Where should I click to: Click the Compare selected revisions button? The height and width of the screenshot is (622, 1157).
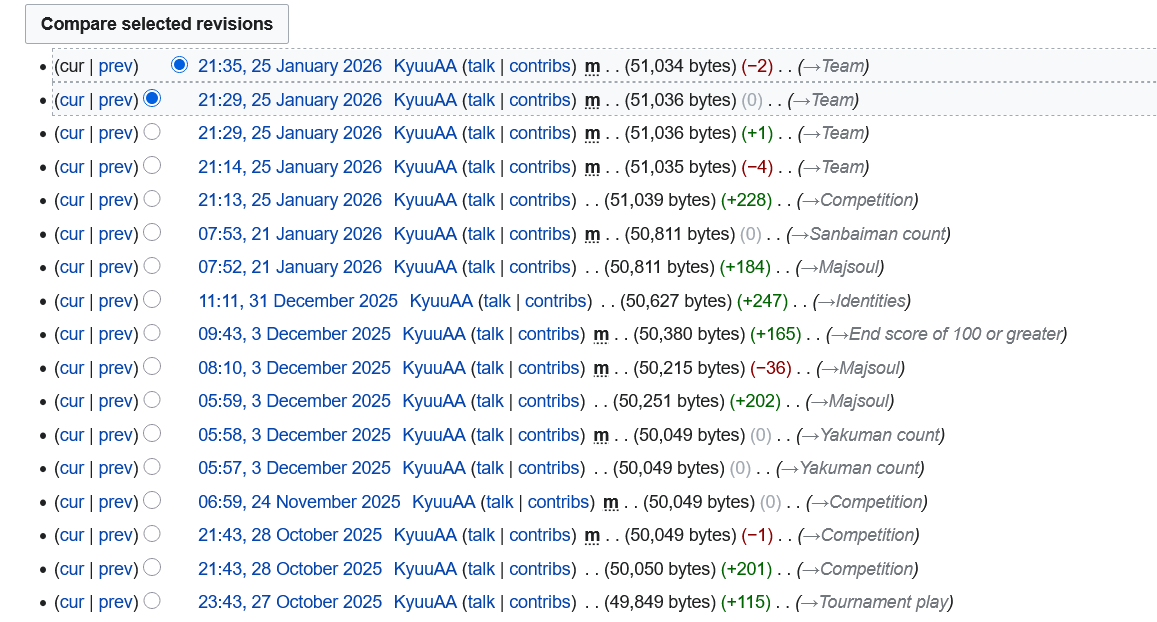(156, 24)
